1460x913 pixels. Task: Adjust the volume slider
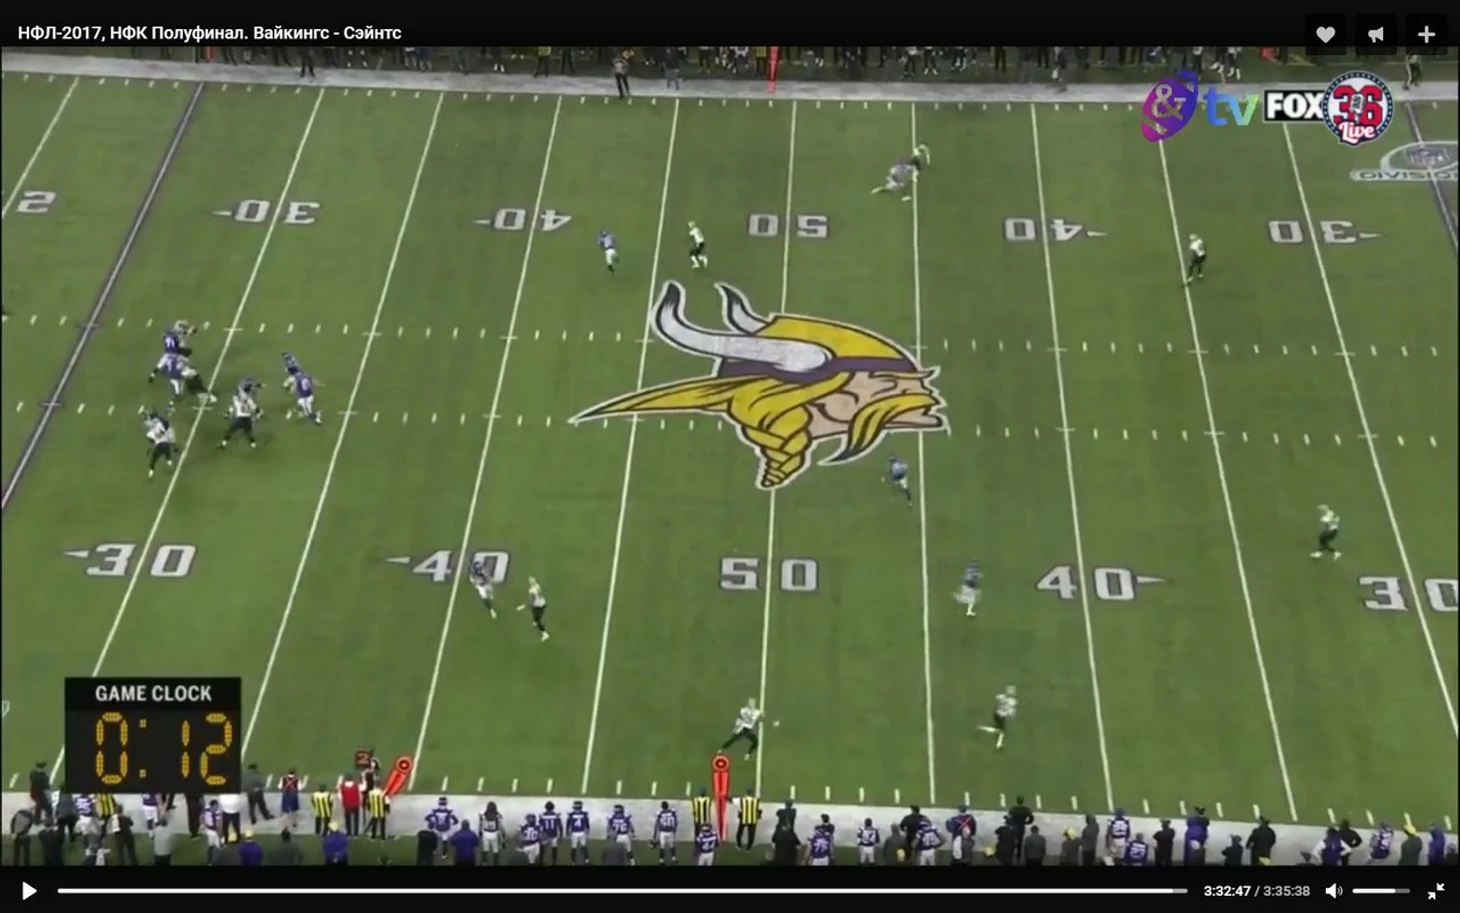(1381, 890)
